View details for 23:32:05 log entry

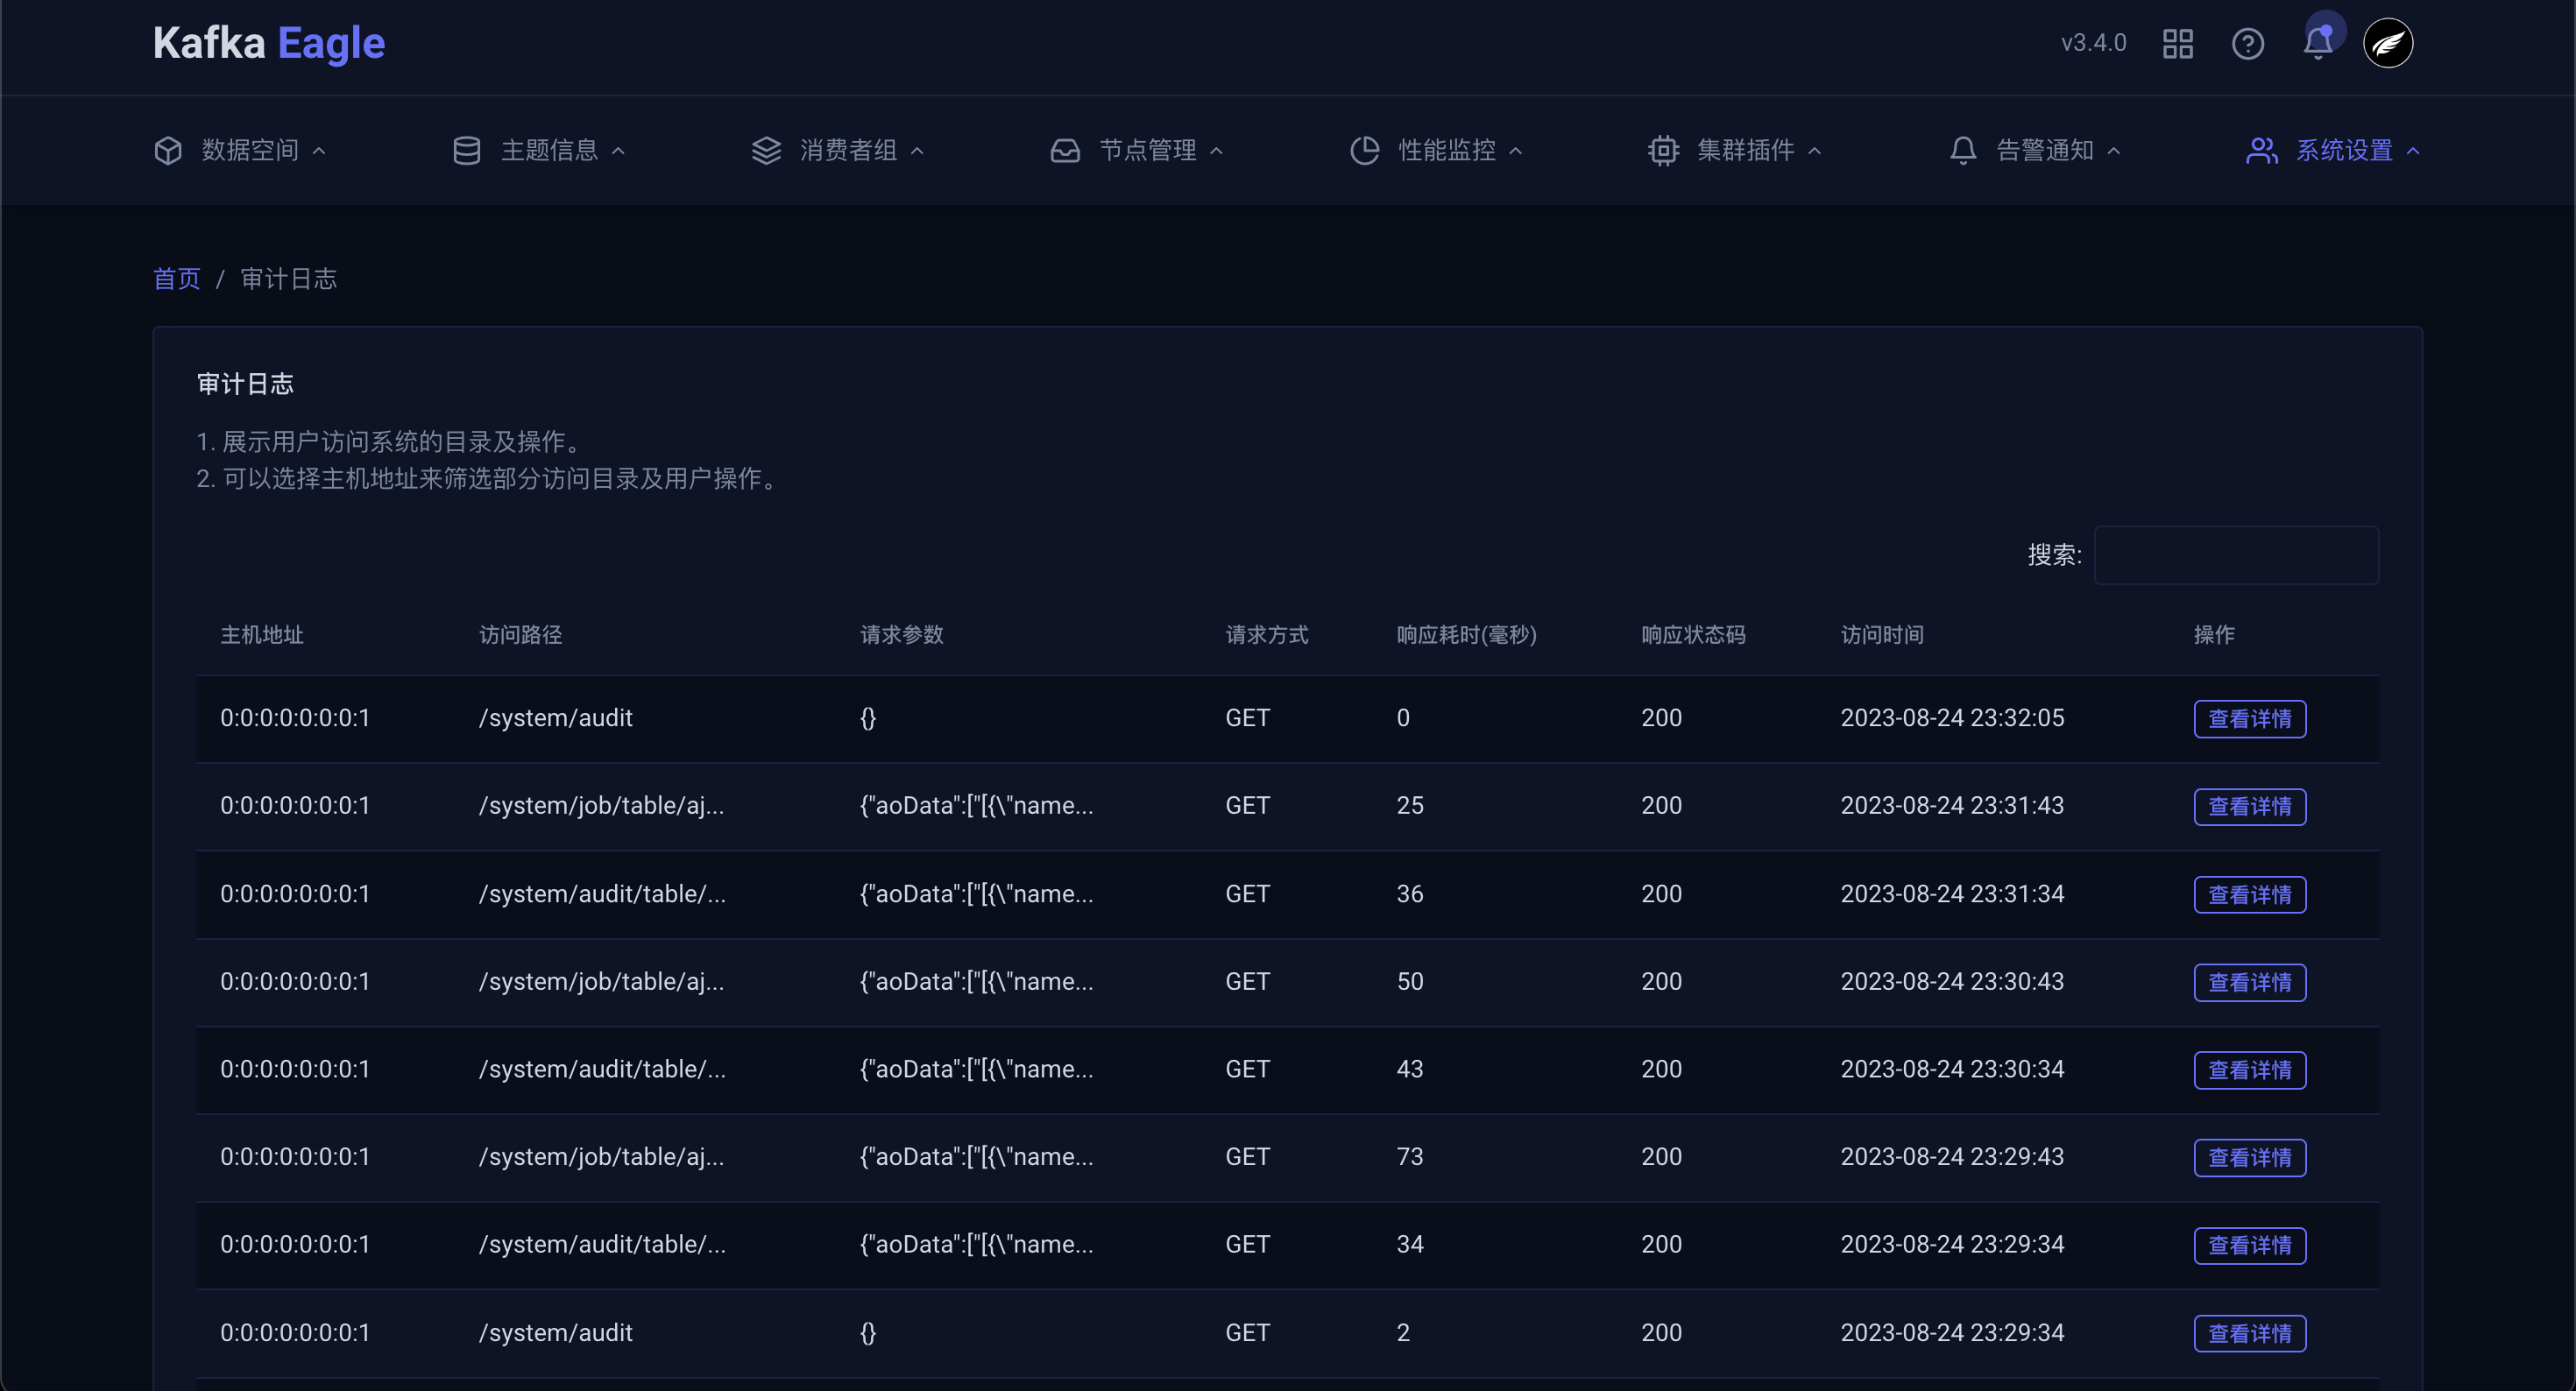tap(2249, 719)
